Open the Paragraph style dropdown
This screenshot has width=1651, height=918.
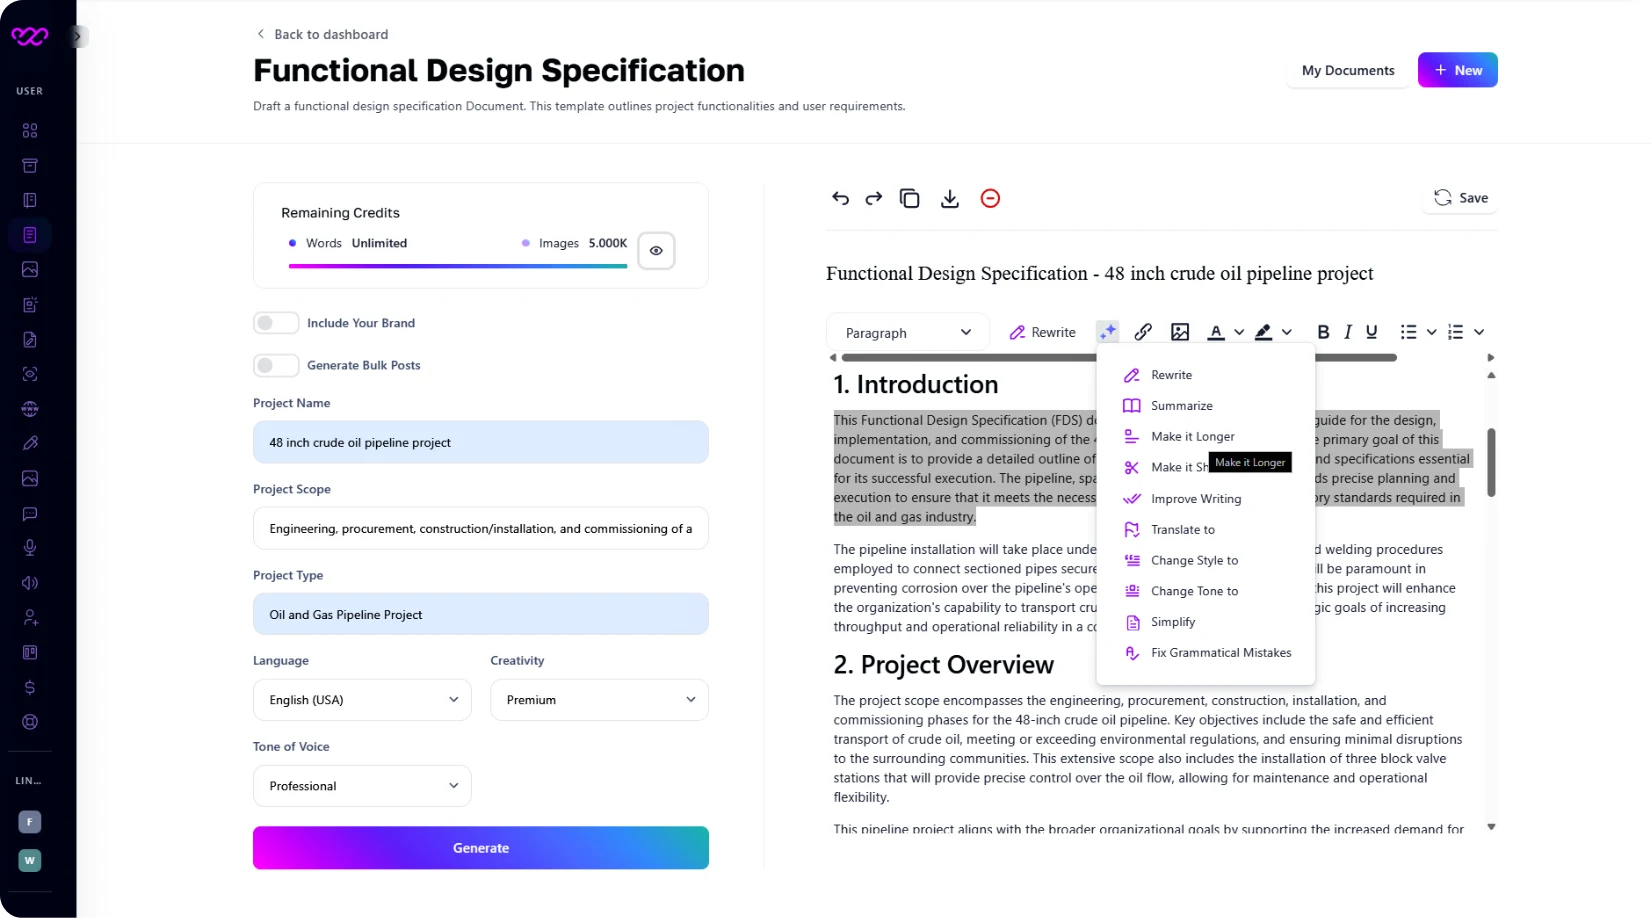[x=907, y=333]
